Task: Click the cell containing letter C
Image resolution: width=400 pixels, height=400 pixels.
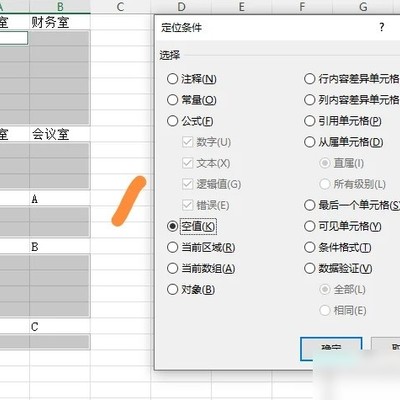Action: click(x=60, y=327)
